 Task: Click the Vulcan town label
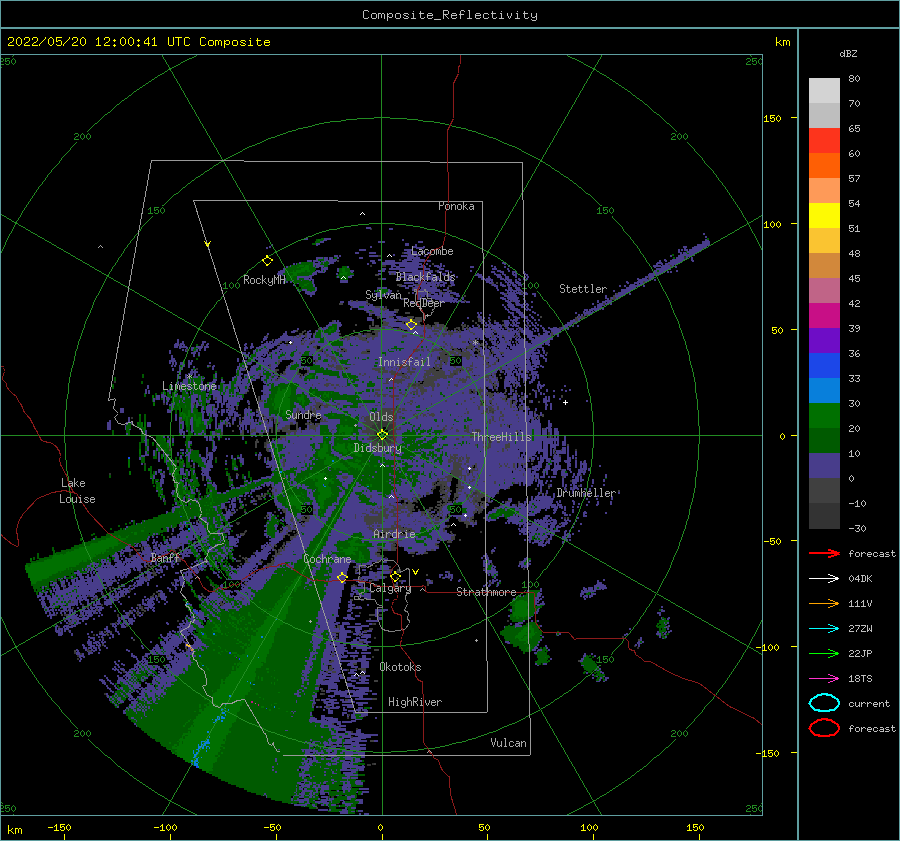tap(508, 743)
